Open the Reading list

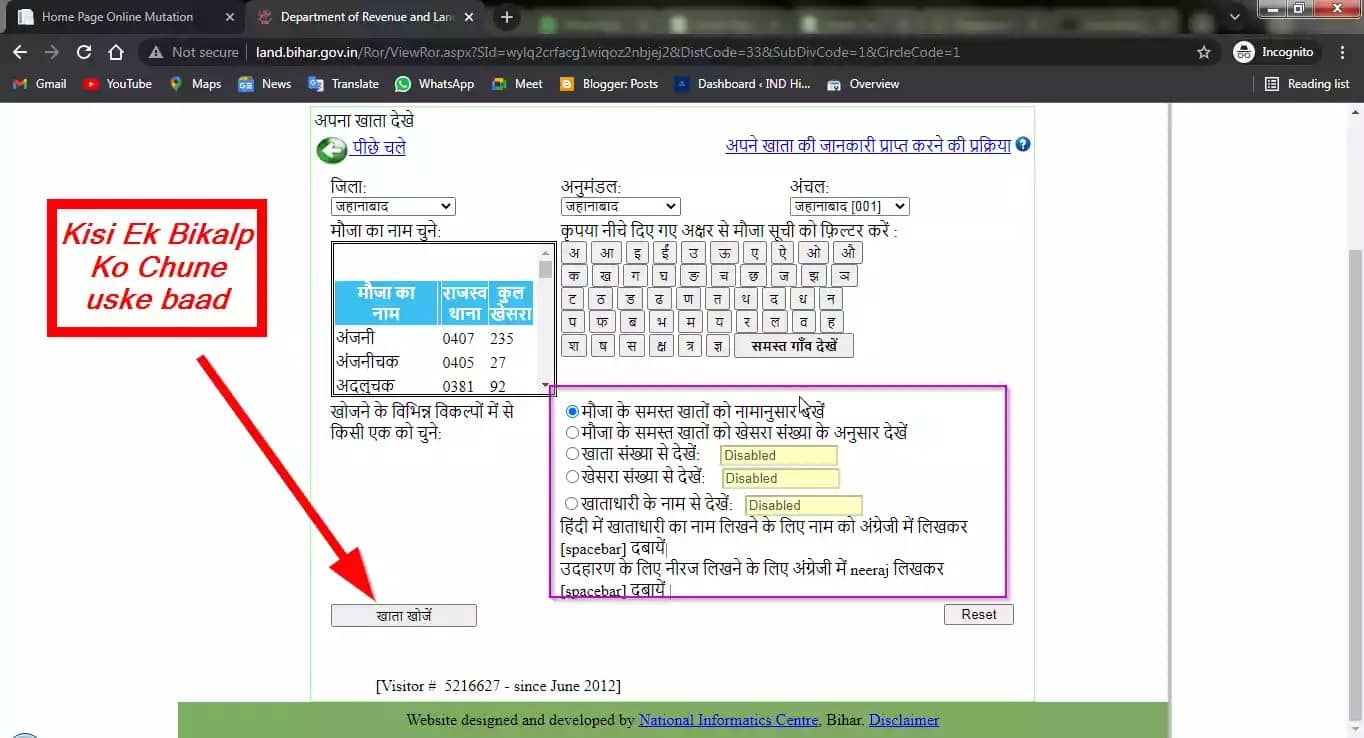click(1307, 84)
